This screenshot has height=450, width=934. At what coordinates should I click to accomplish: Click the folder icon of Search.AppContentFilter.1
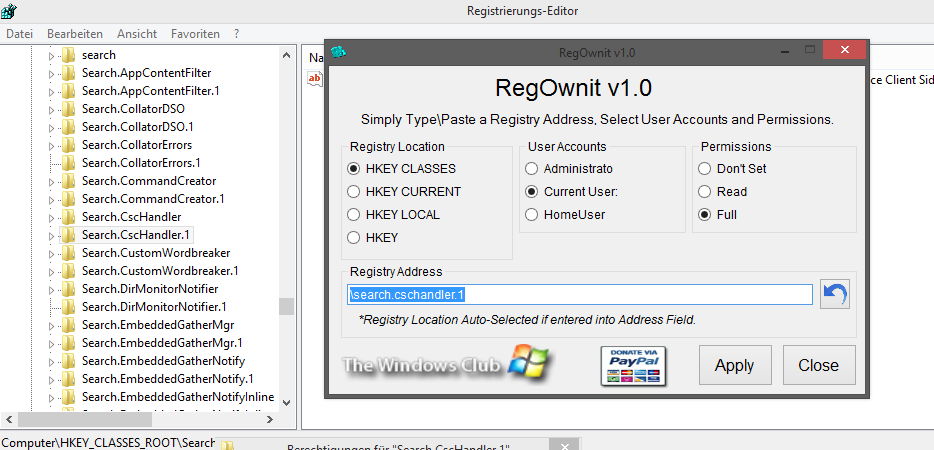69,91
